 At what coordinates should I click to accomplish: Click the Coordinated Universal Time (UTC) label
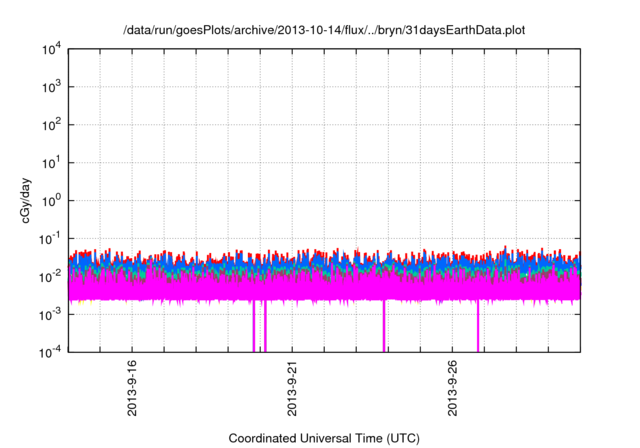coord(324,438)
